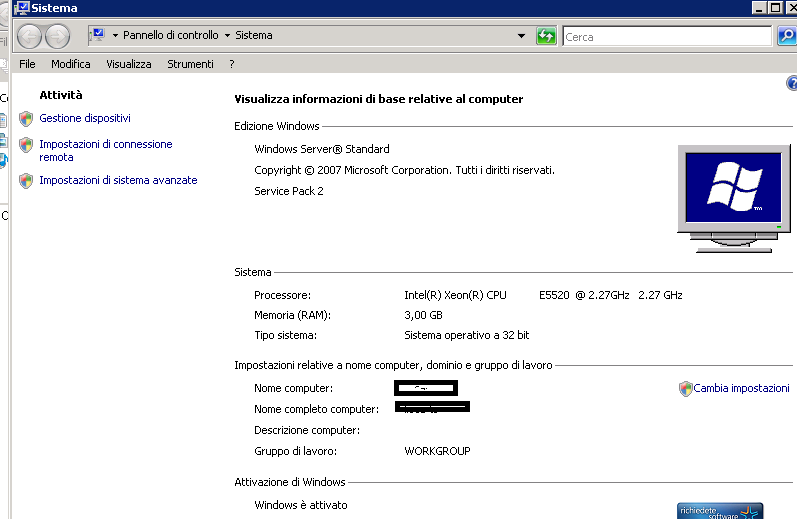The width and height of the screenshot is (797, 519).
Task: Click Pannello di controllo breadcrumb
Action: [x=170, y=35]
